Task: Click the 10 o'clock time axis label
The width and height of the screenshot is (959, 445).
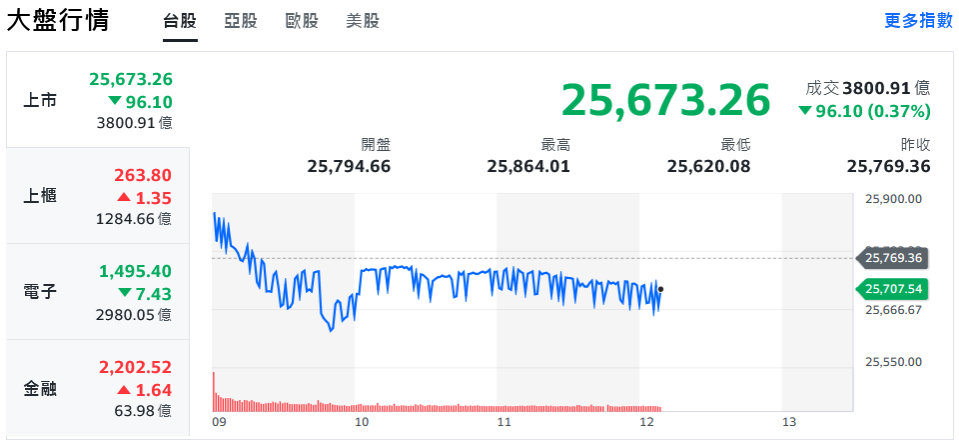Action: (x=362, y=423)
